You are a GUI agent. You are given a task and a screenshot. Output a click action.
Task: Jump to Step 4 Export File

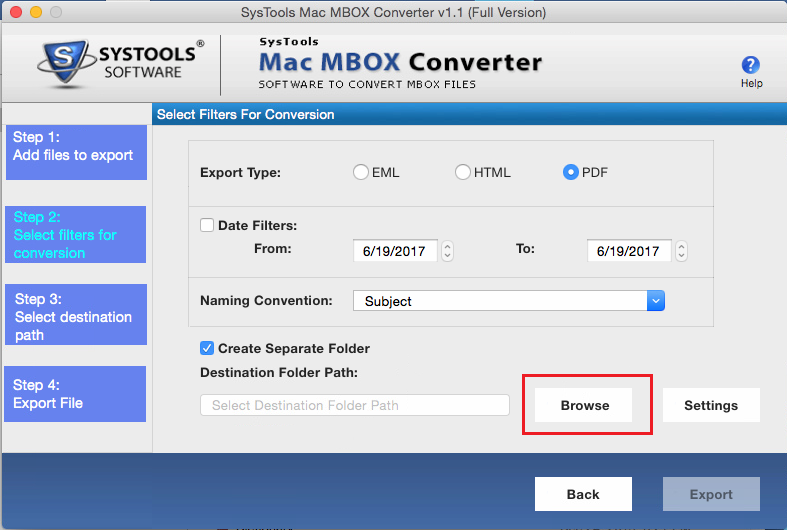click(x=76, y=394)
